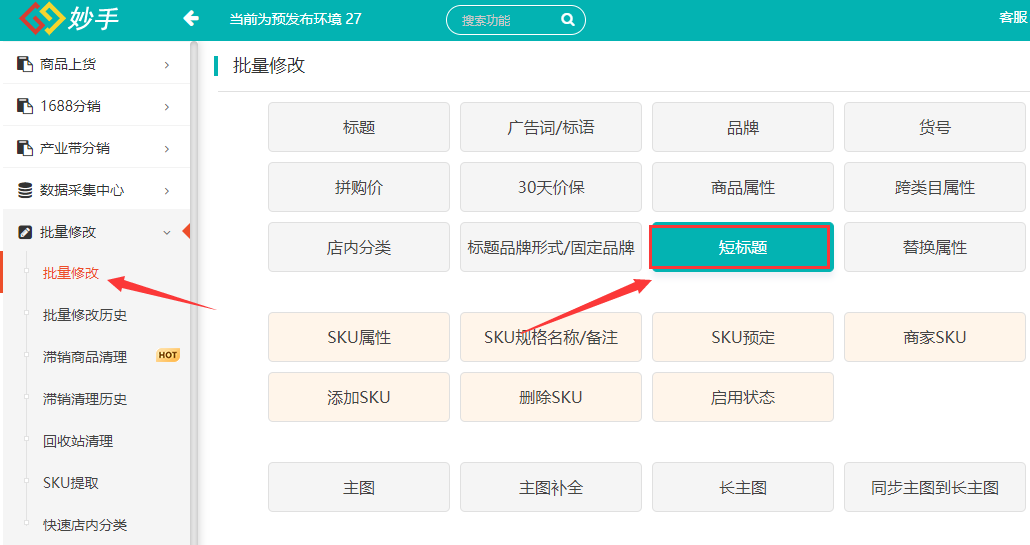This screenshot has height=545, width=1030.
Task: Expand the 商品上货 menu chevron
Action: point(166,65)
